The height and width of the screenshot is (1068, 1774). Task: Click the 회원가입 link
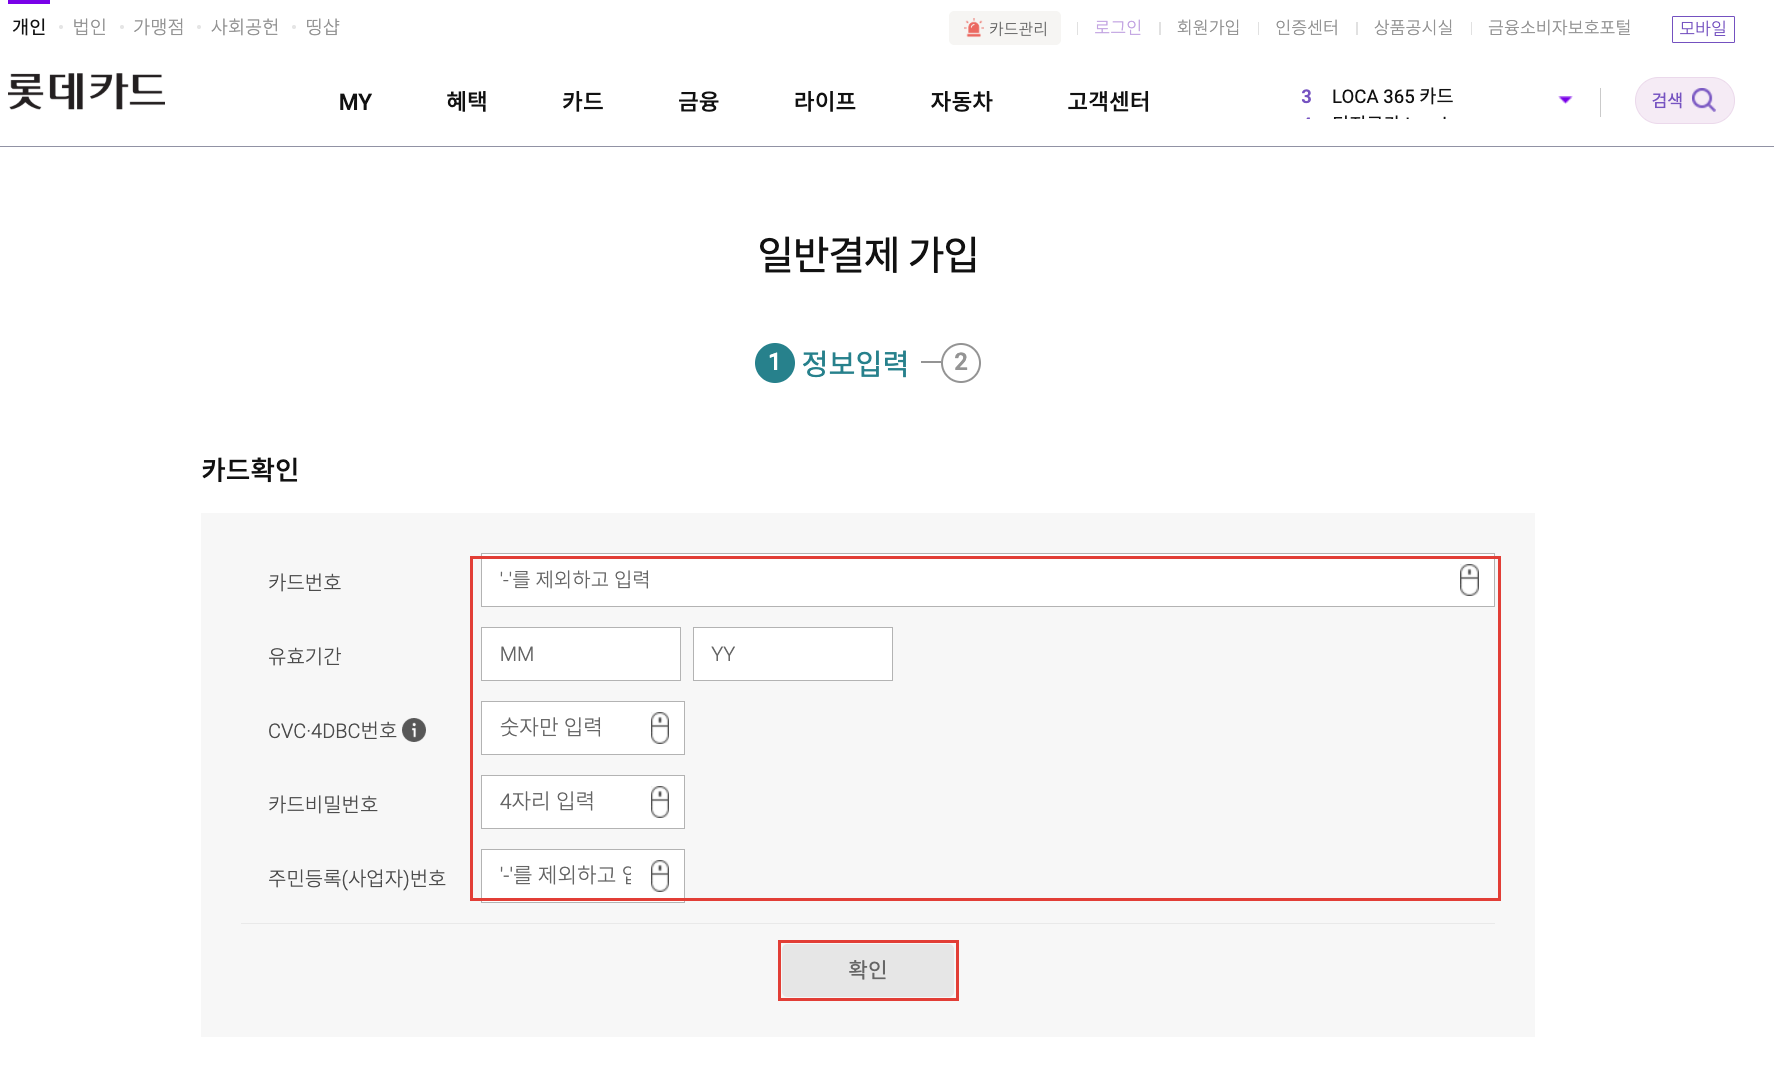(1208, 27)
